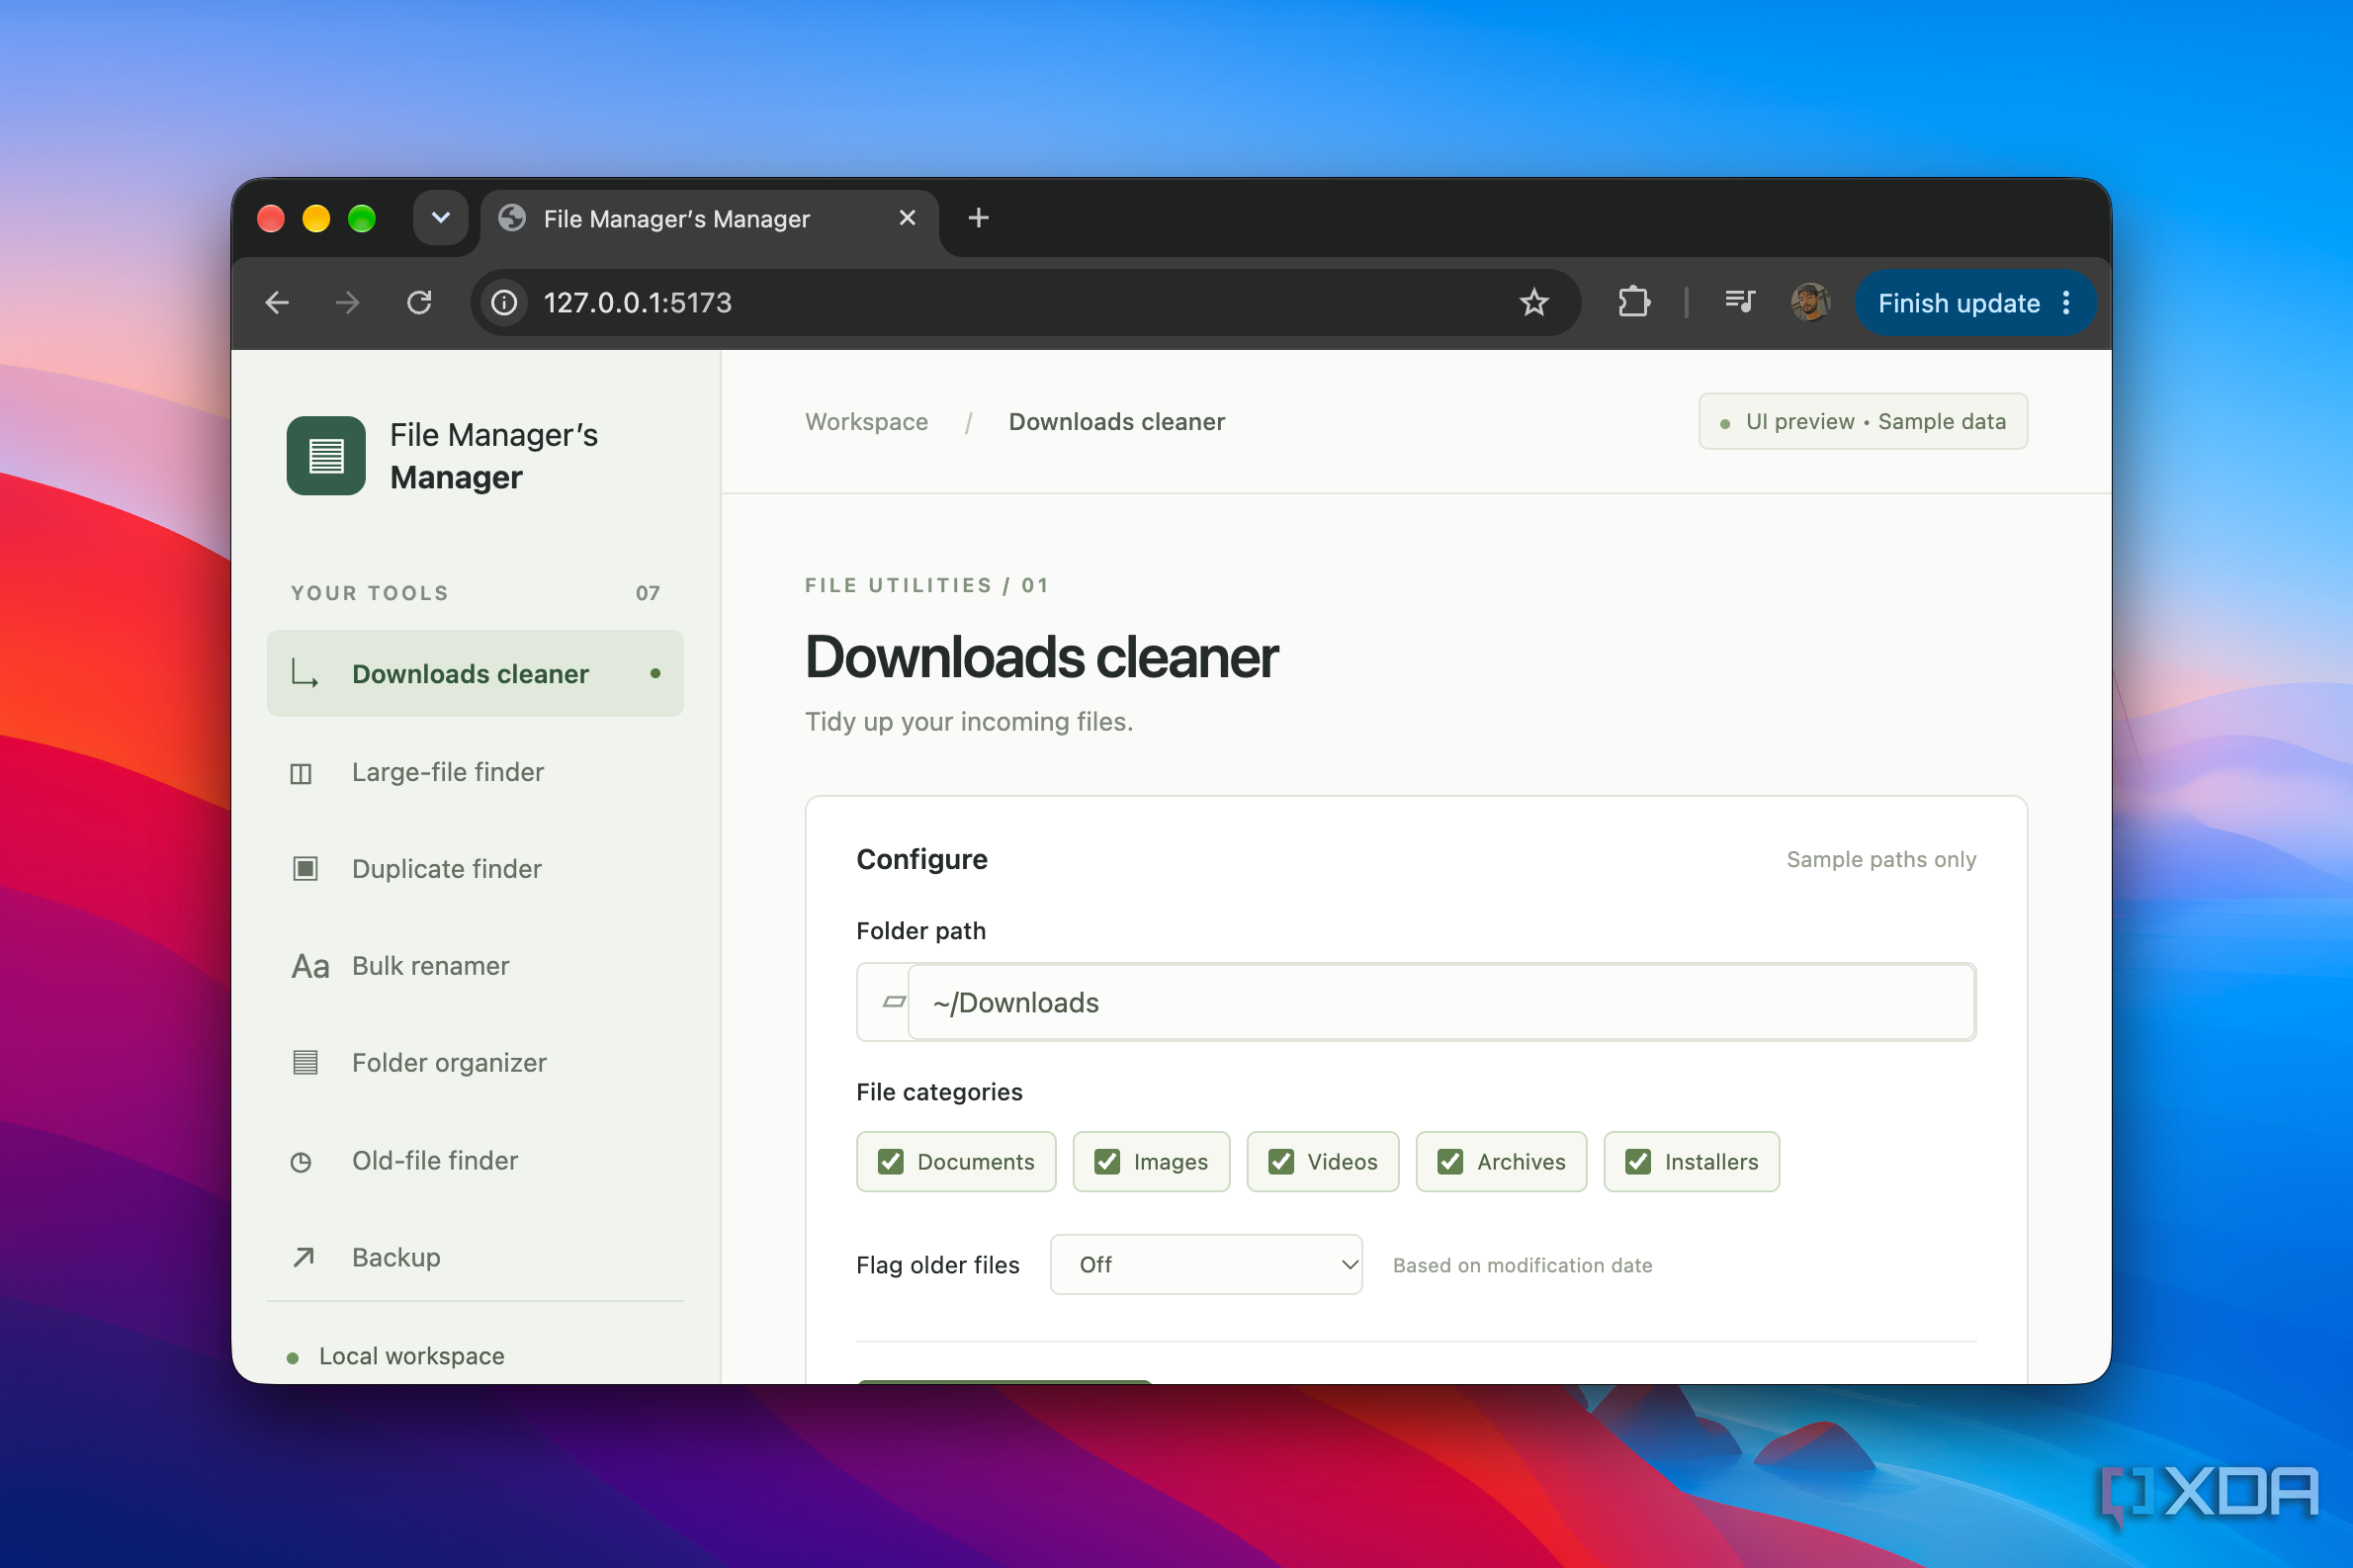Uncheck the Images category
The image size is (2353, 1568).
[1107, 1161]
